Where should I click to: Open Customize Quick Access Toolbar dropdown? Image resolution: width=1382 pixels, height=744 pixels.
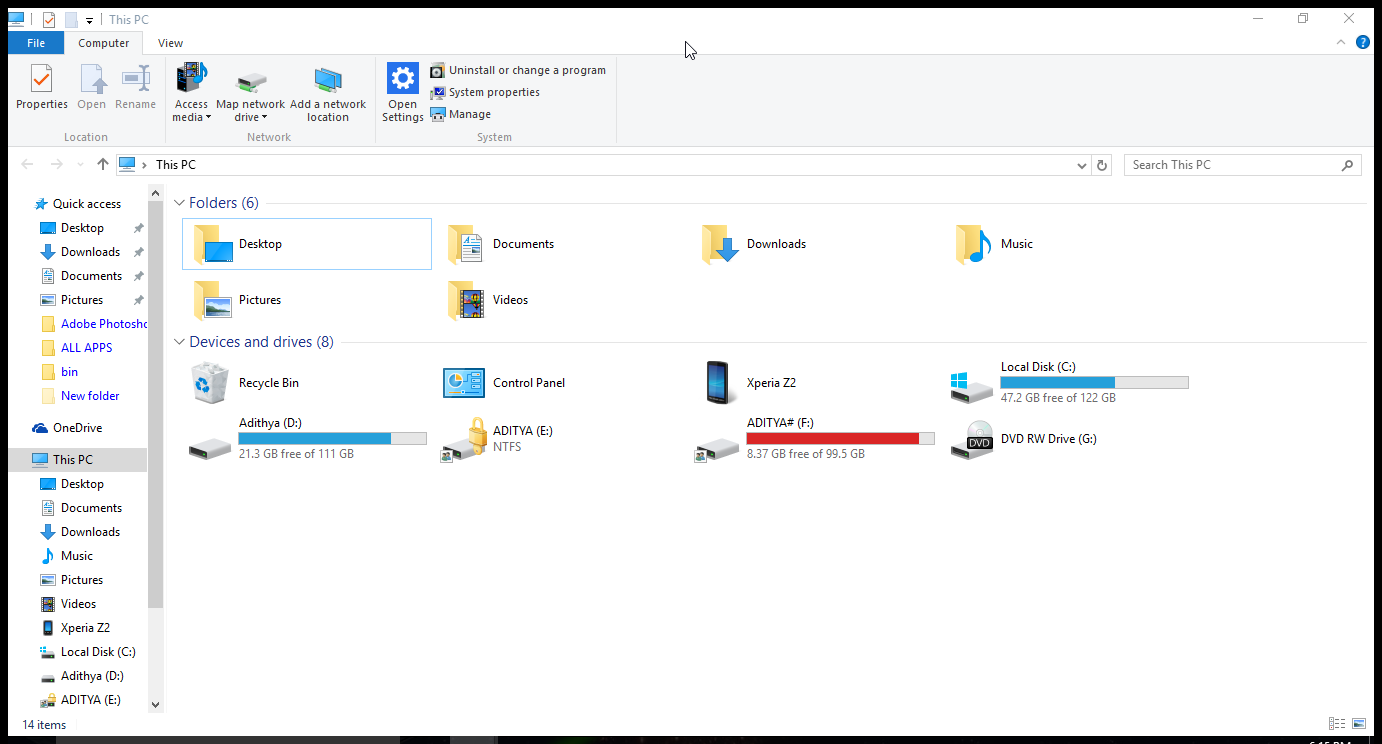coord(89,20)
